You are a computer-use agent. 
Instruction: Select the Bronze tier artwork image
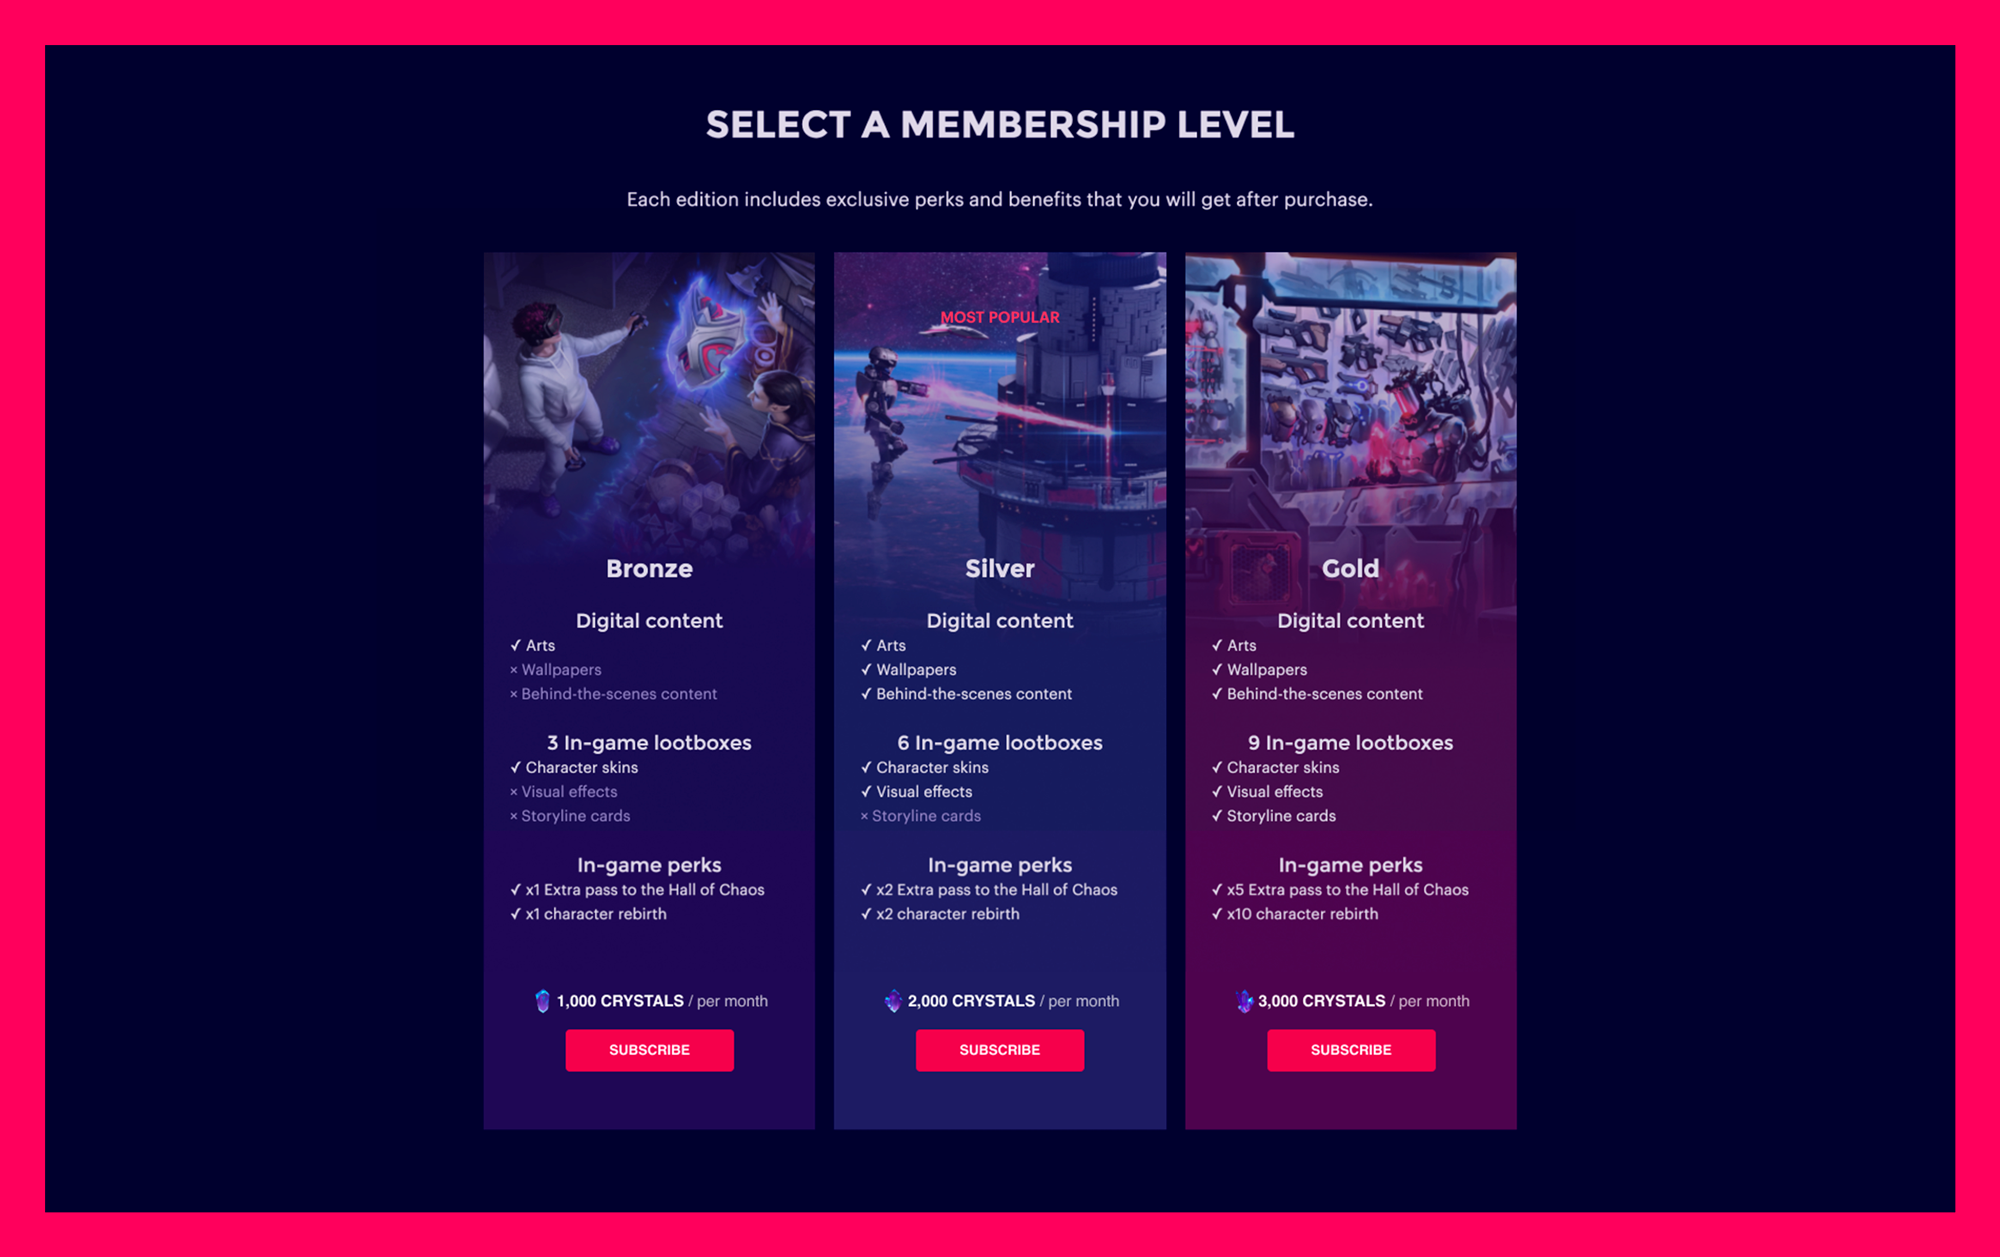649,400
